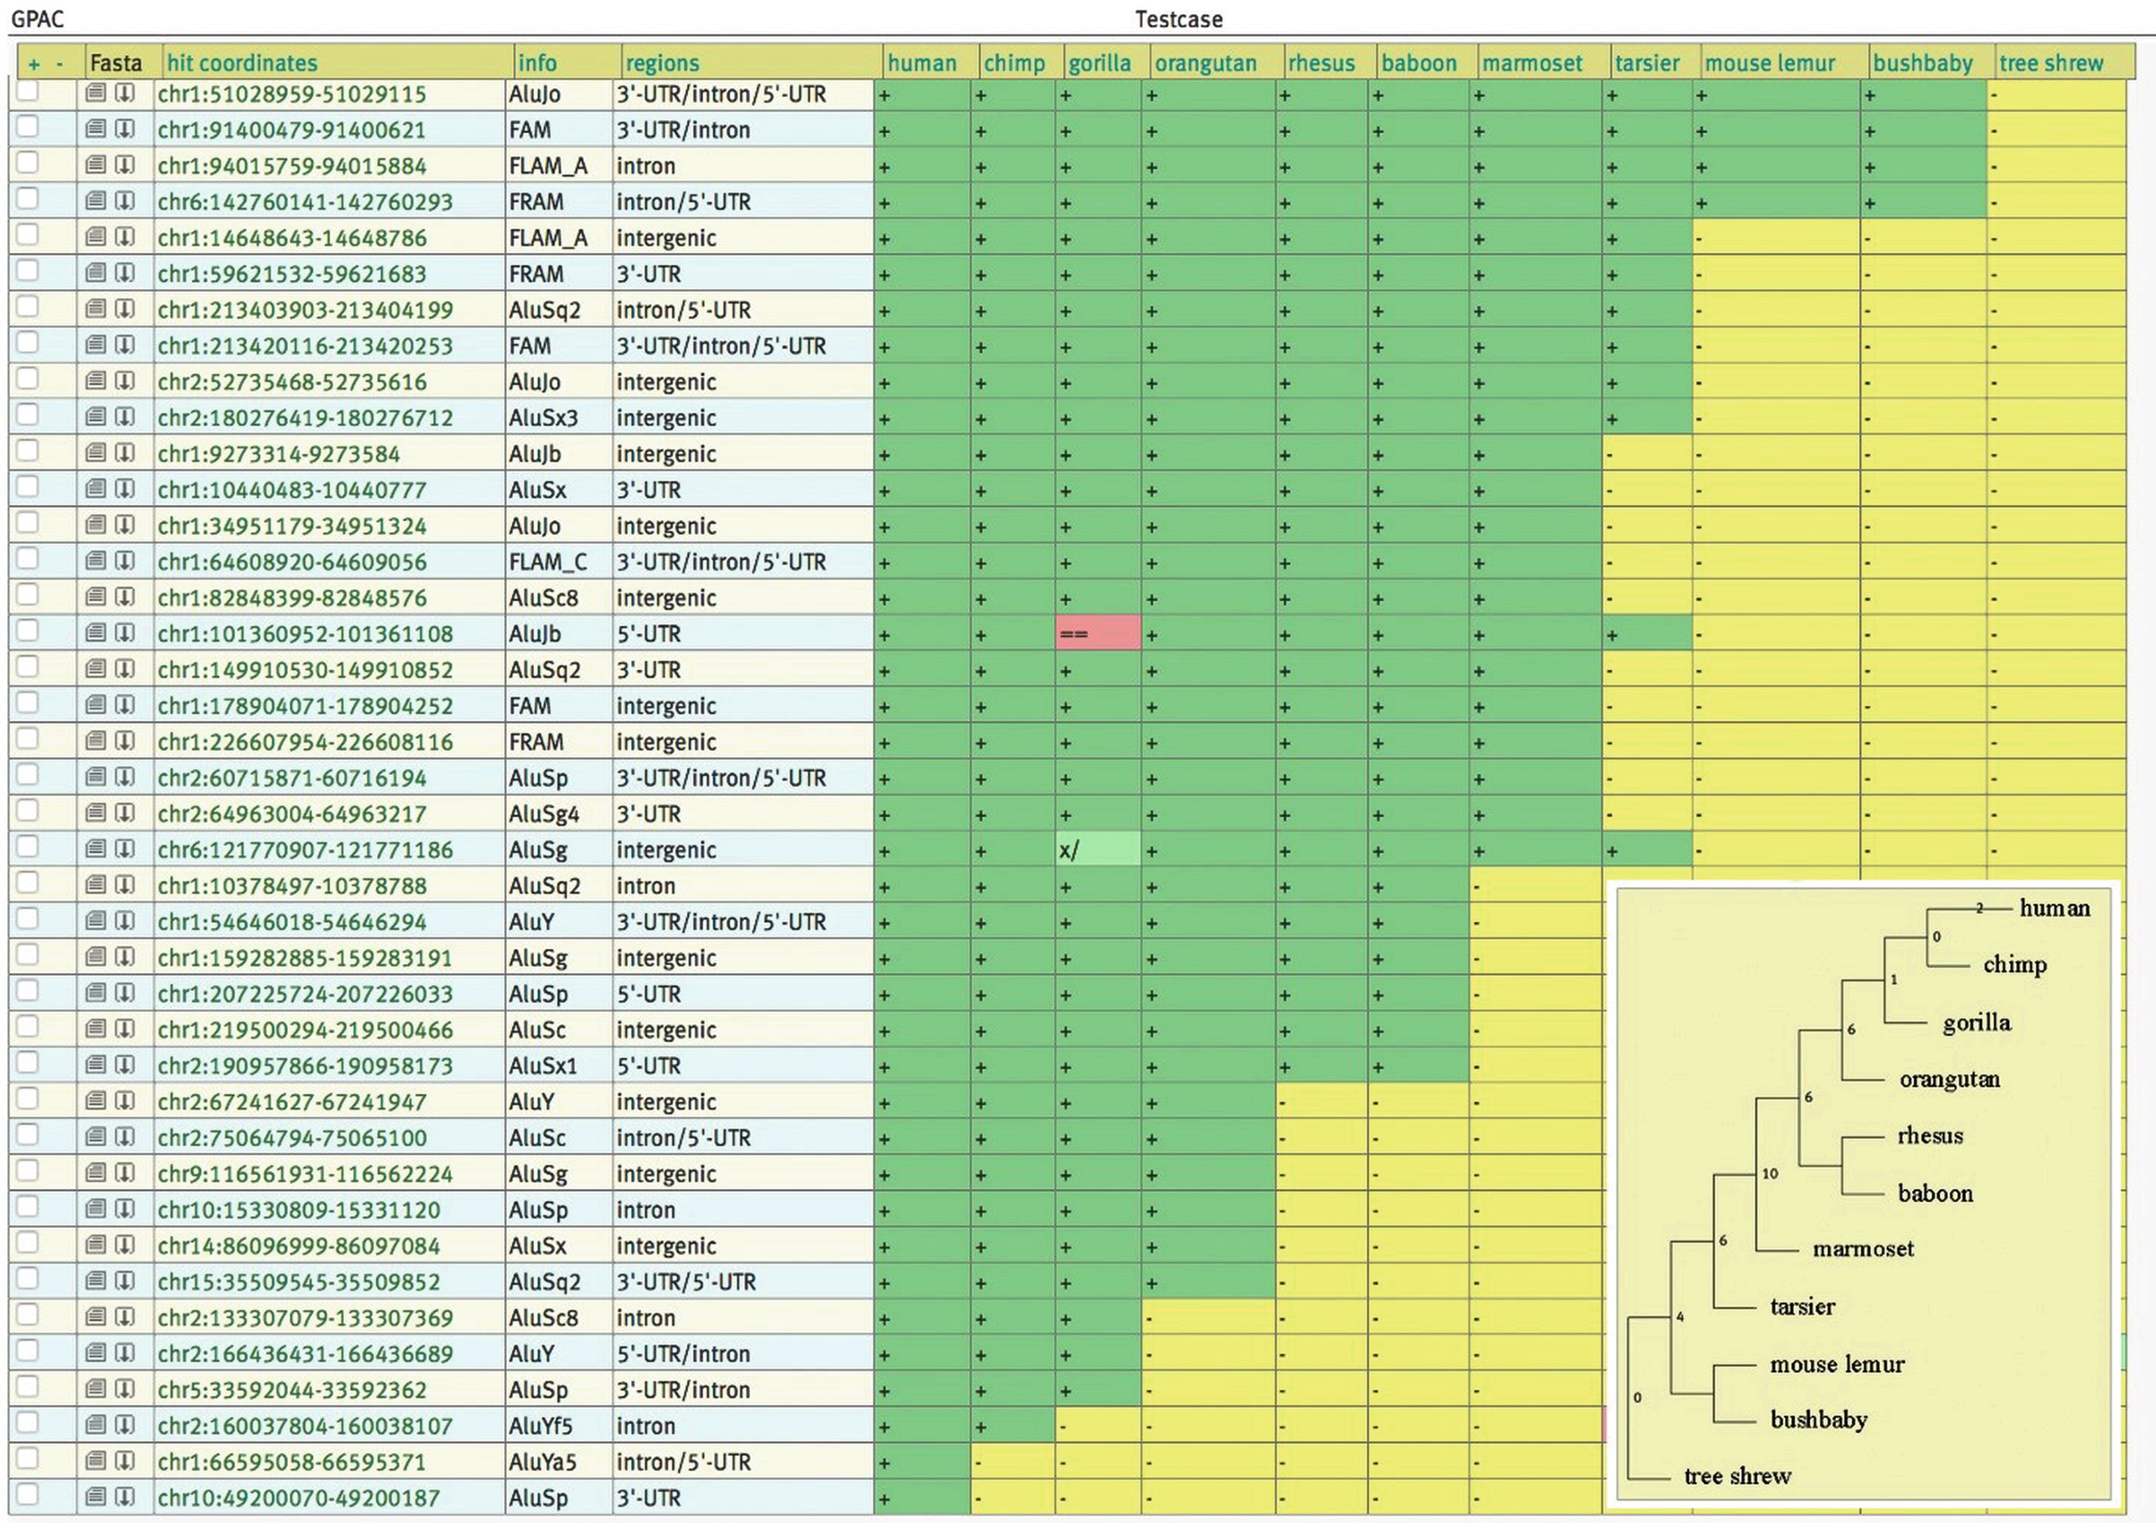
Task: Download Fasta for chr2:160037804-160038107 row
Action: [125, 1426]
